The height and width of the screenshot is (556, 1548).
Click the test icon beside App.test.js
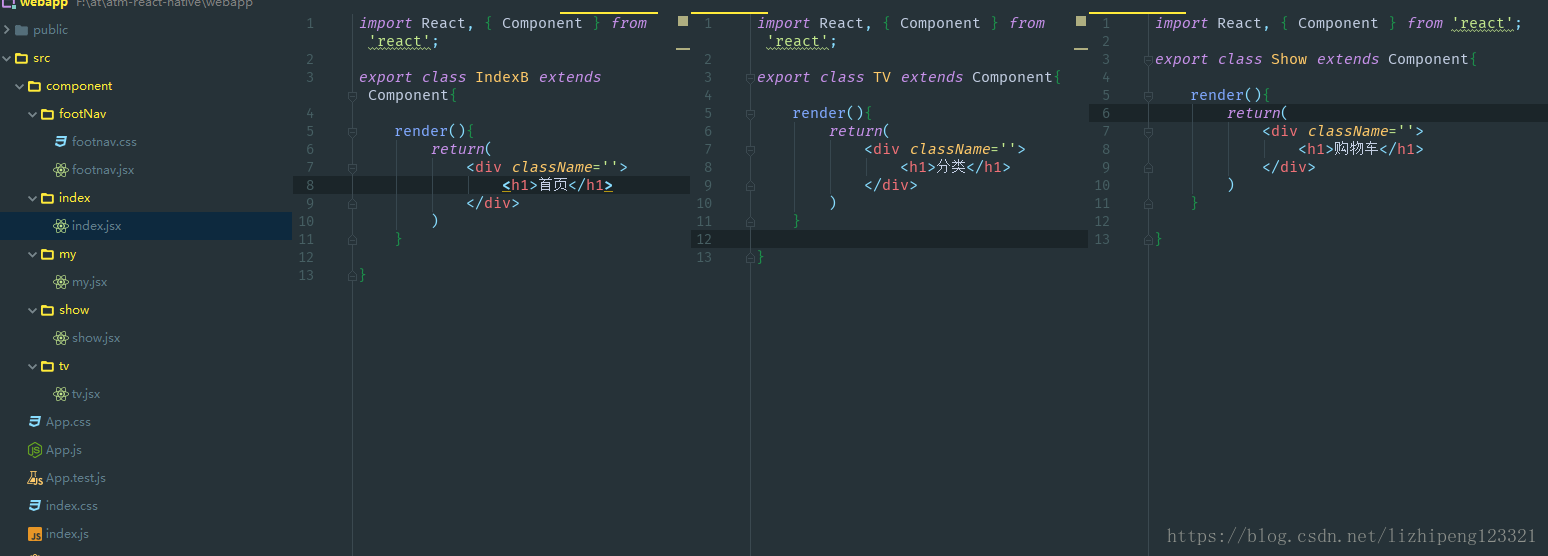pyautogui.click(x=35, y=478)
